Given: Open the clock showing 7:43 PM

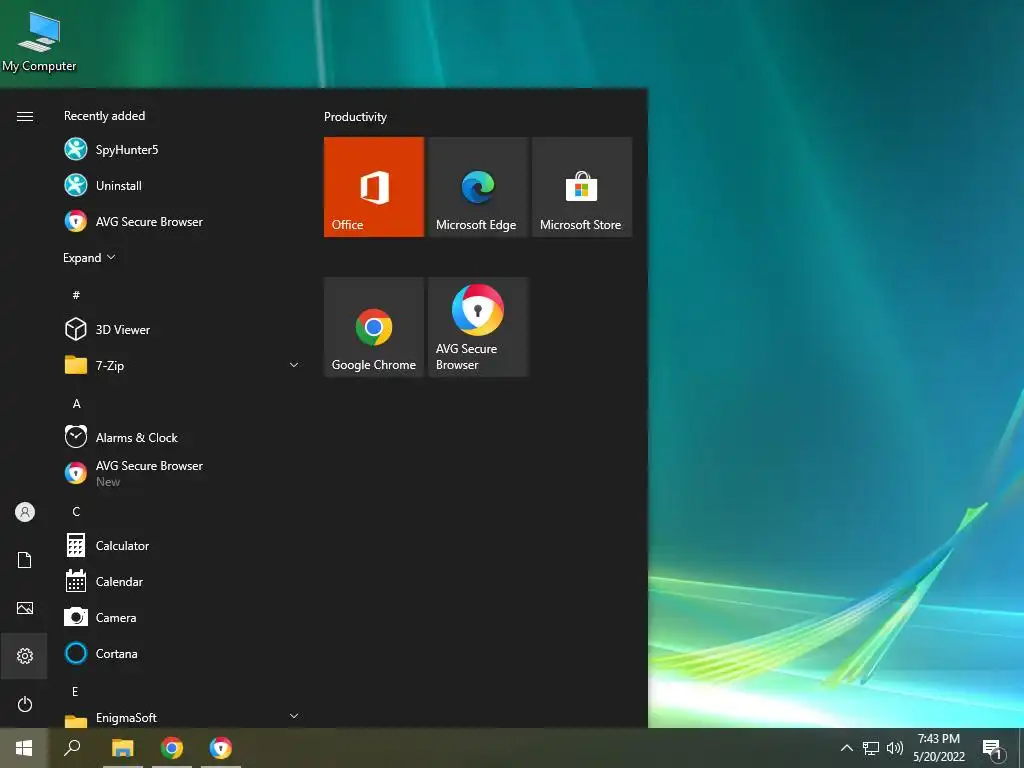Looking at the screenshot, I should pos(939,748).
